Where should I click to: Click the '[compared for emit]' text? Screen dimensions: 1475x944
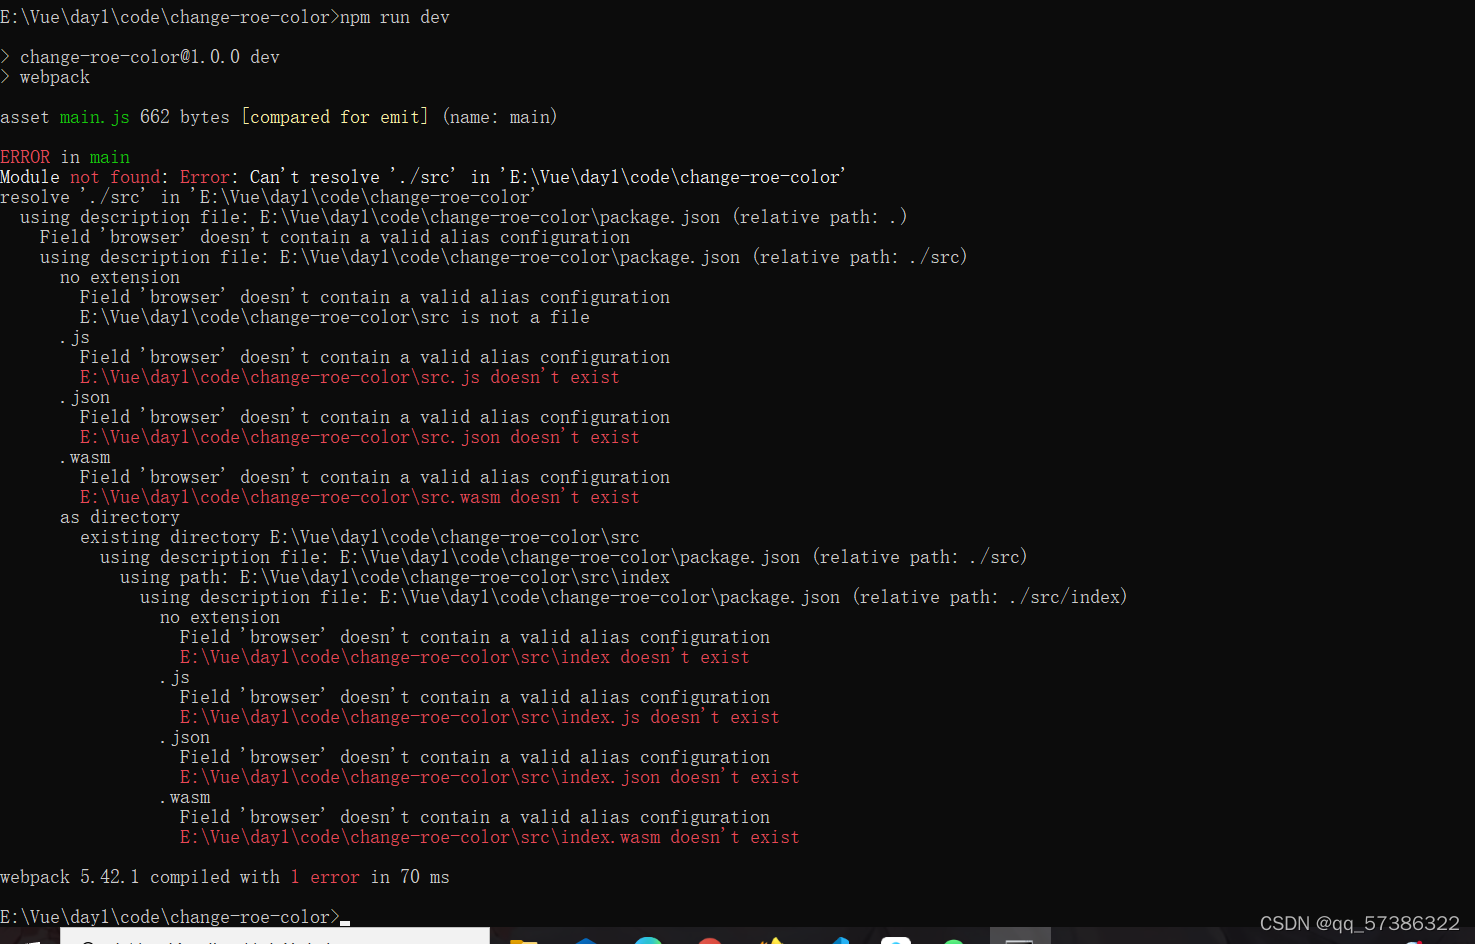(x=335, y=117)
